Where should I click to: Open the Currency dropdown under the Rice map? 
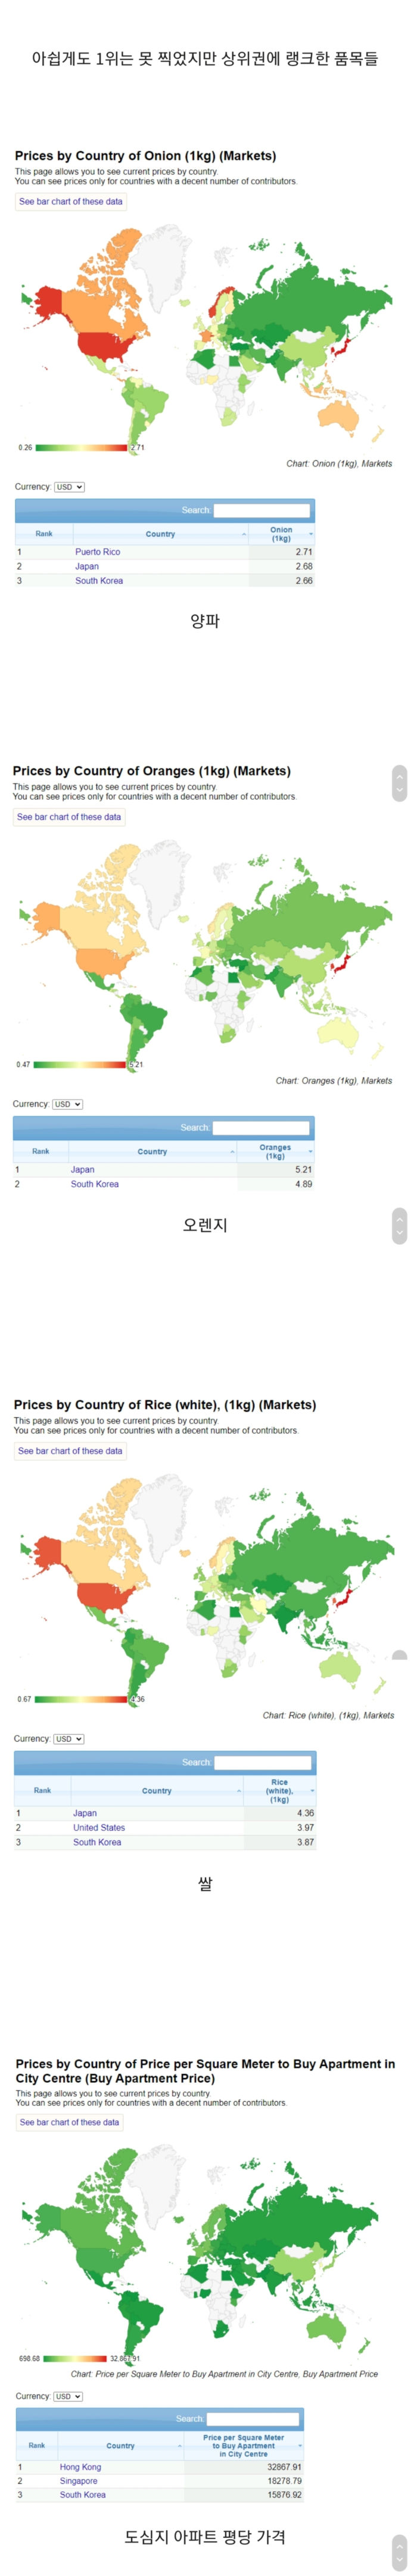(x=68, y=1739)
